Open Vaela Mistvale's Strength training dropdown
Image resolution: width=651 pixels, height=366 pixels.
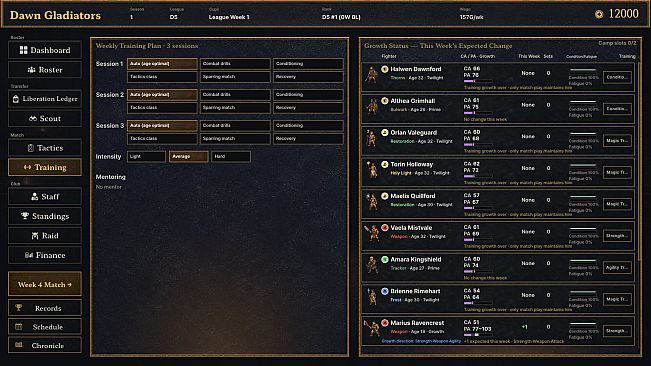pyautogui.click(x=617, y=236)
